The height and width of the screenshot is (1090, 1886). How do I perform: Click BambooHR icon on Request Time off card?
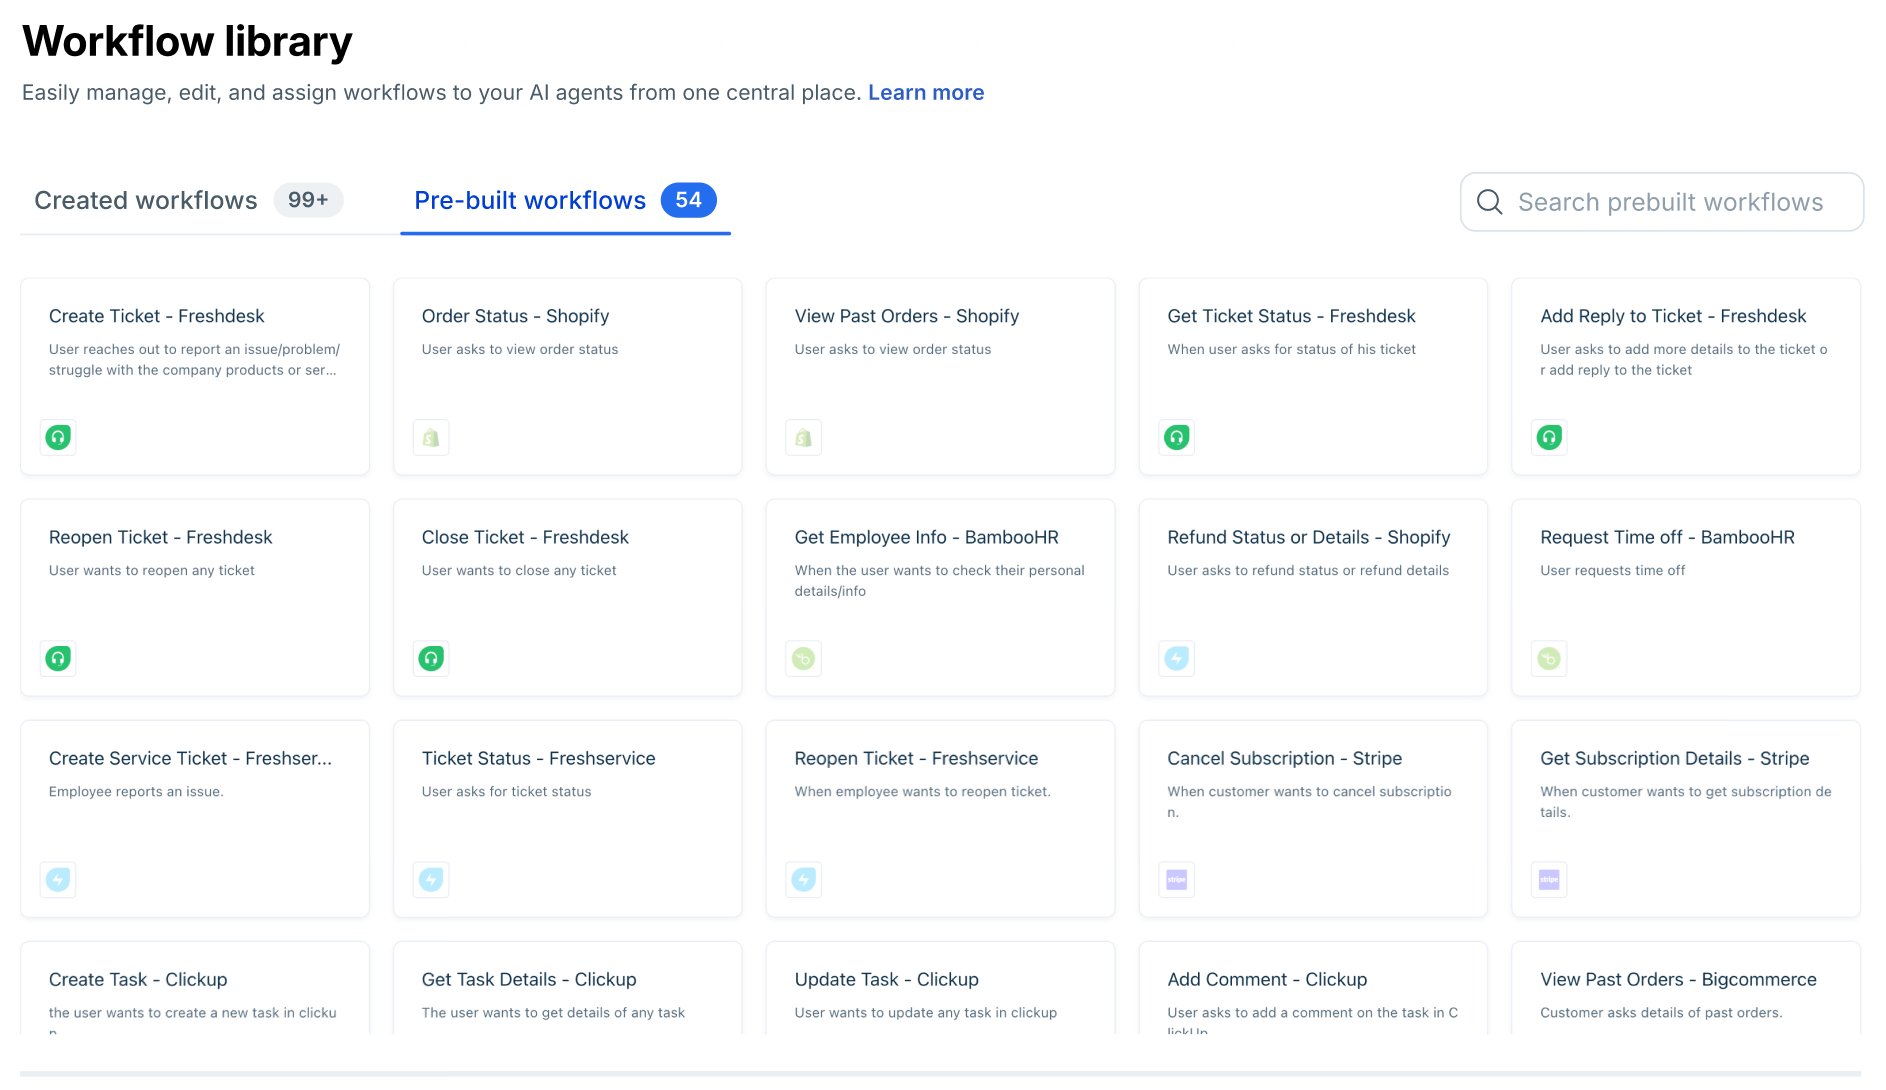pyautogui.click(x=1549, y=658)
